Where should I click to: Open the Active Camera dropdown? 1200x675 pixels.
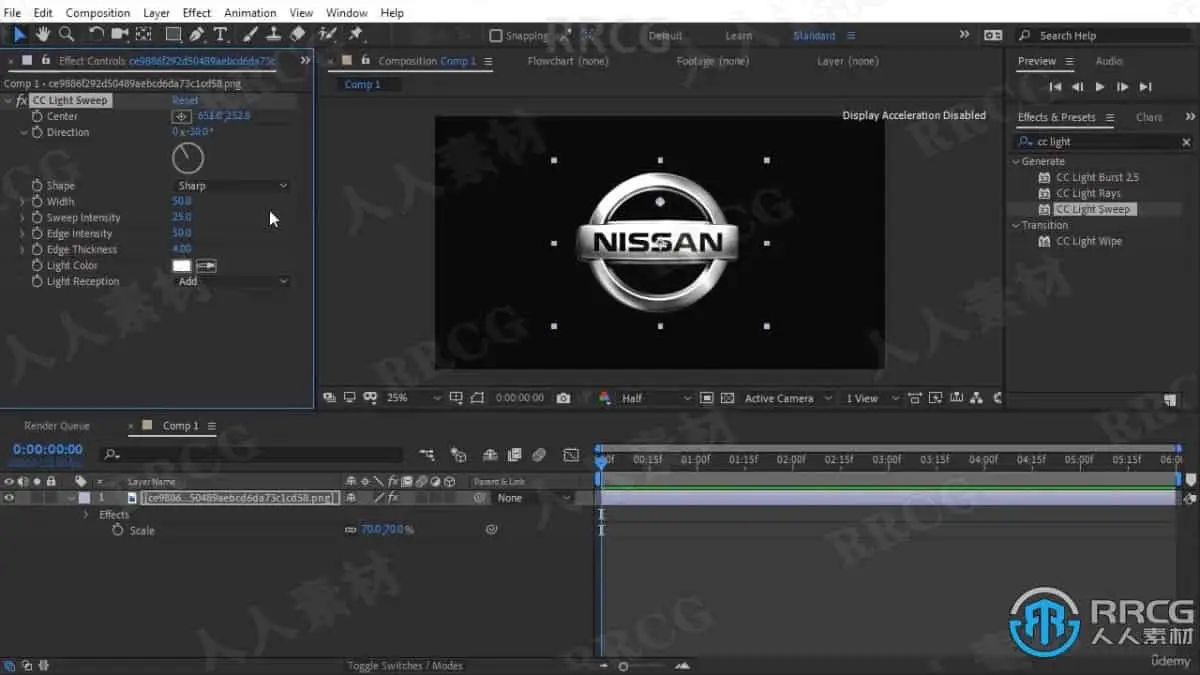click(x=787, y=398)
